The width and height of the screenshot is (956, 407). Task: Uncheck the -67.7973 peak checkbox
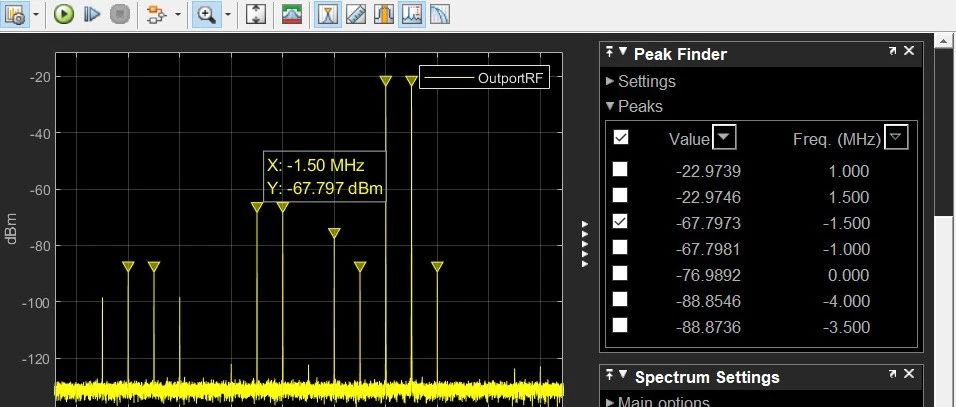click(x=620, y=222)
